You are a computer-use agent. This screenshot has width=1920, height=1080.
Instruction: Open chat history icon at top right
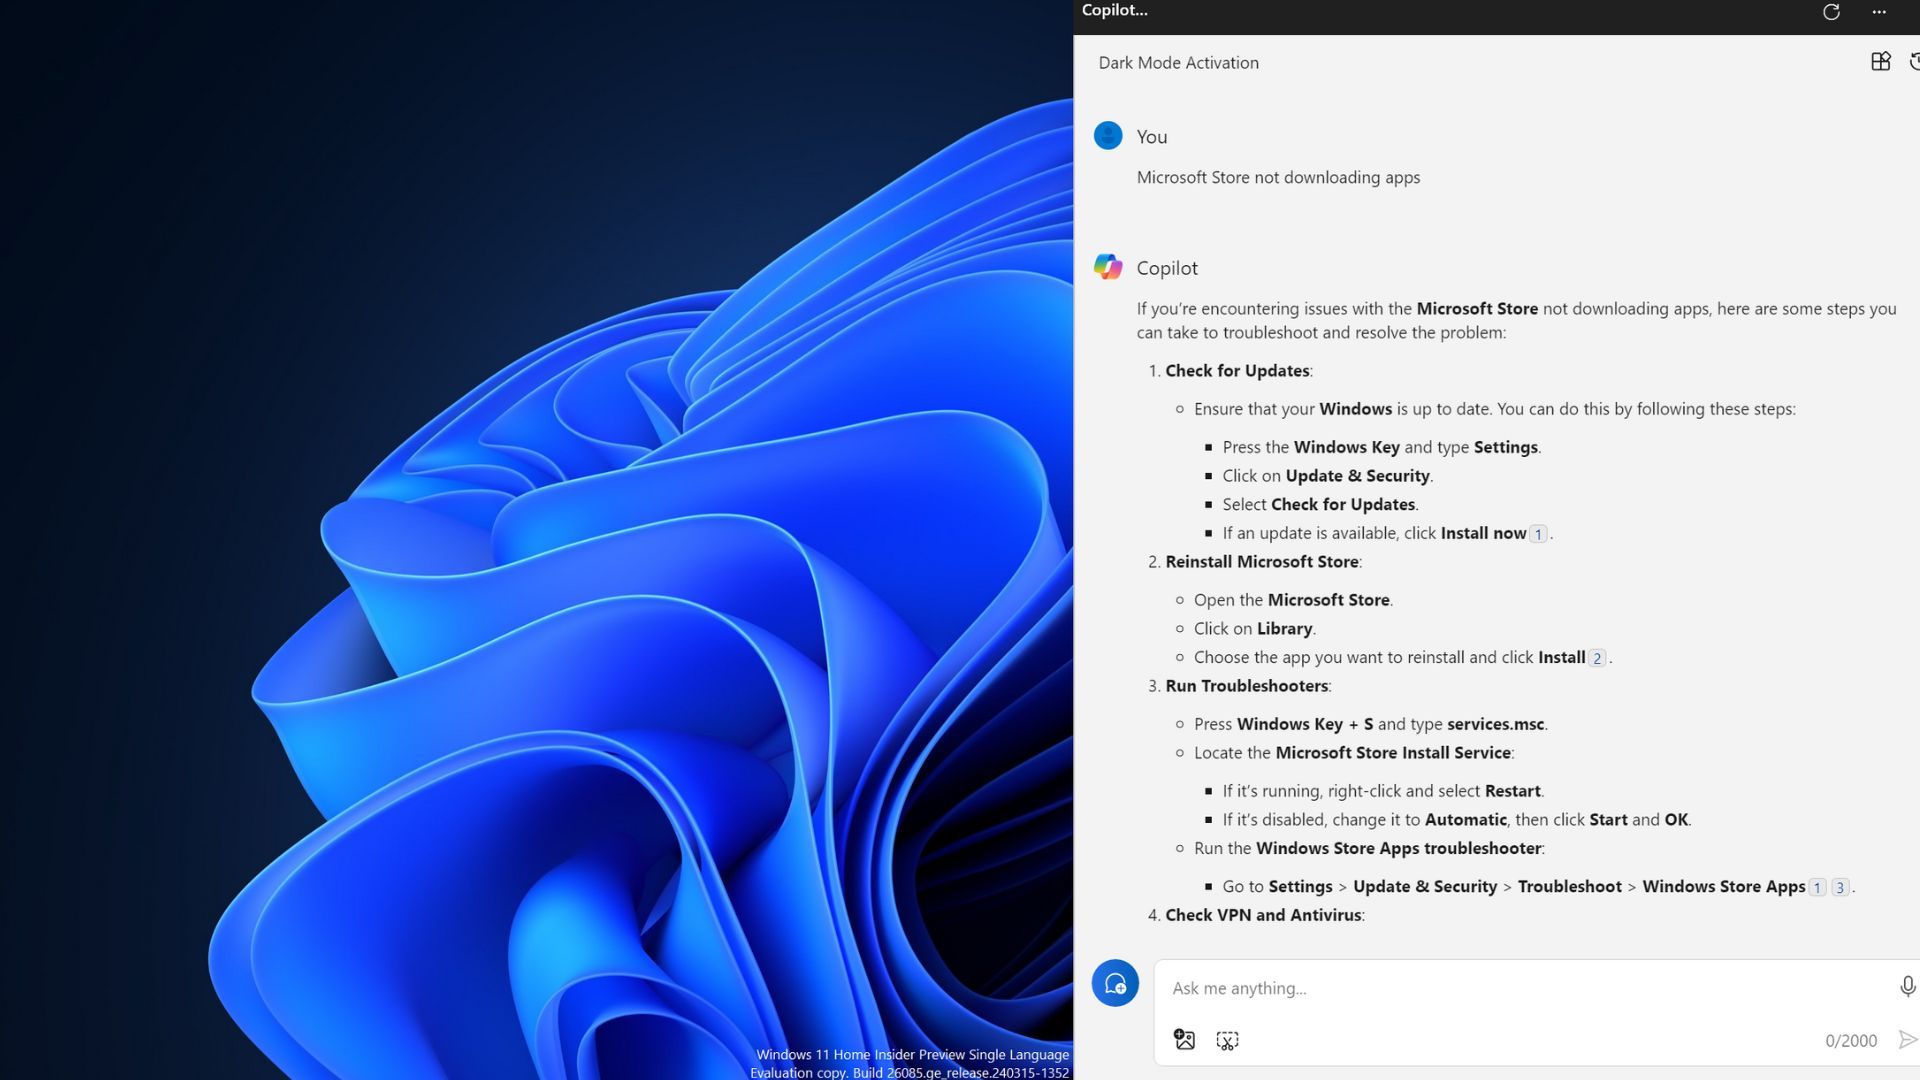[1914, 62]
